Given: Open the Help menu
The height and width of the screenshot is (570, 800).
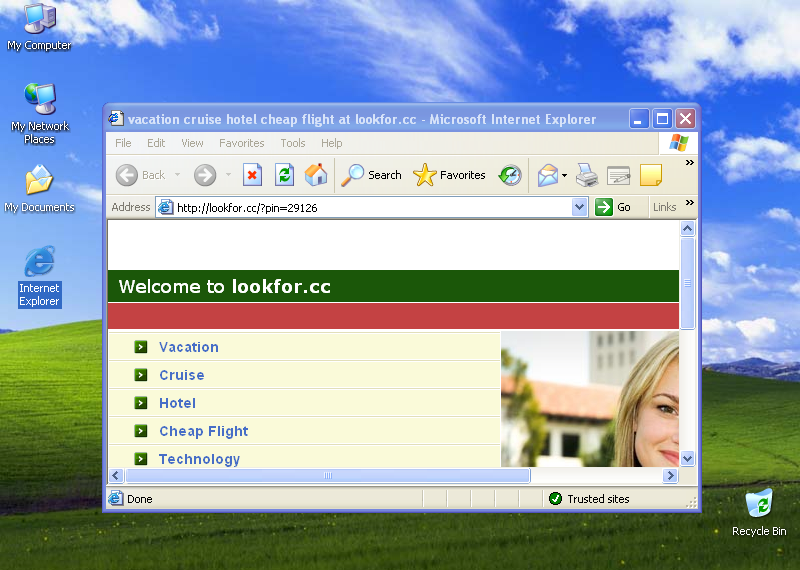Looking at the screenshot, I should click(x=332, y=143).
